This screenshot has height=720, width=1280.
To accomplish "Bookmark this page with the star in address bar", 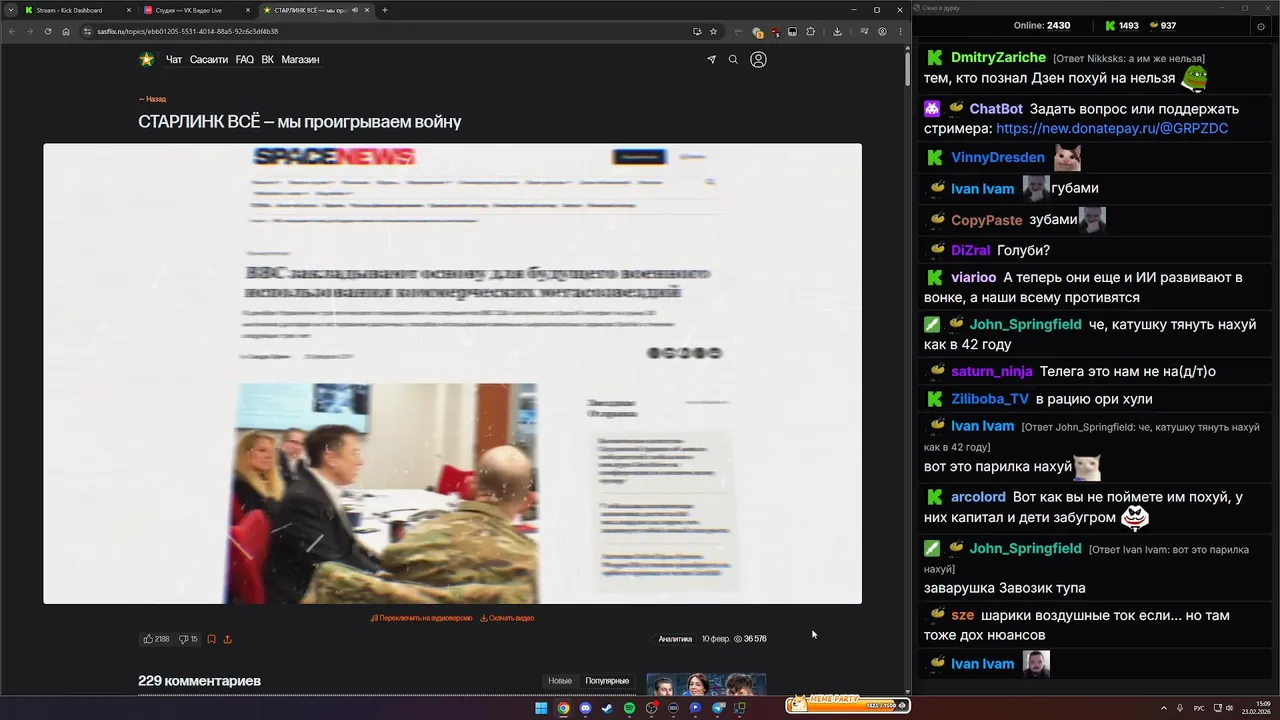I will click(x=713, y=31).
